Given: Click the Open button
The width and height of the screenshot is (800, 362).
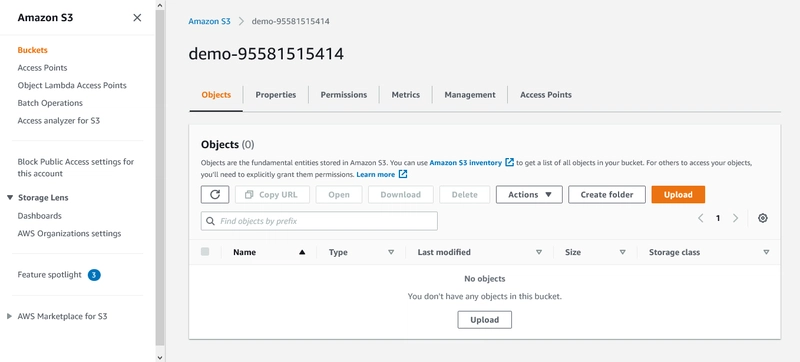Looking at the screenshot, I should [x=339, y=195].
